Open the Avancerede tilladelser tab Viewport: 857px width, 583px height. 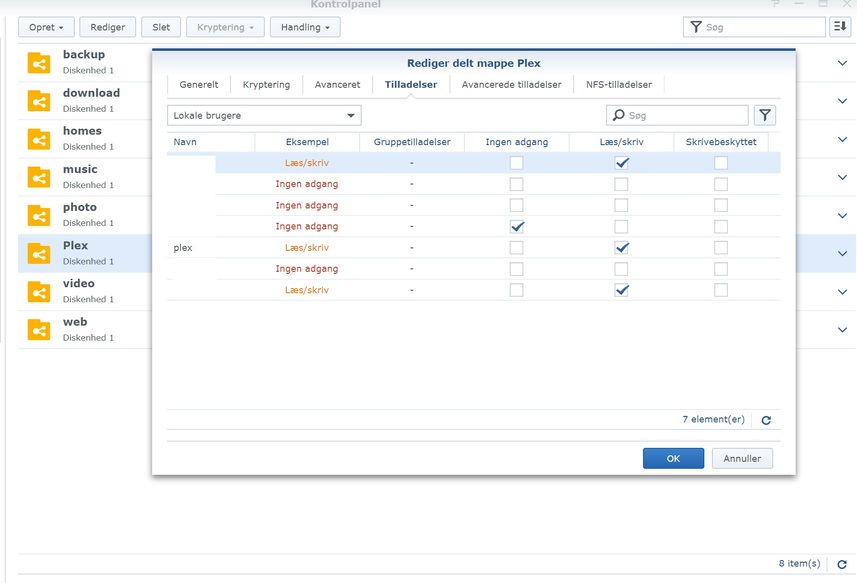coord(512,85)
